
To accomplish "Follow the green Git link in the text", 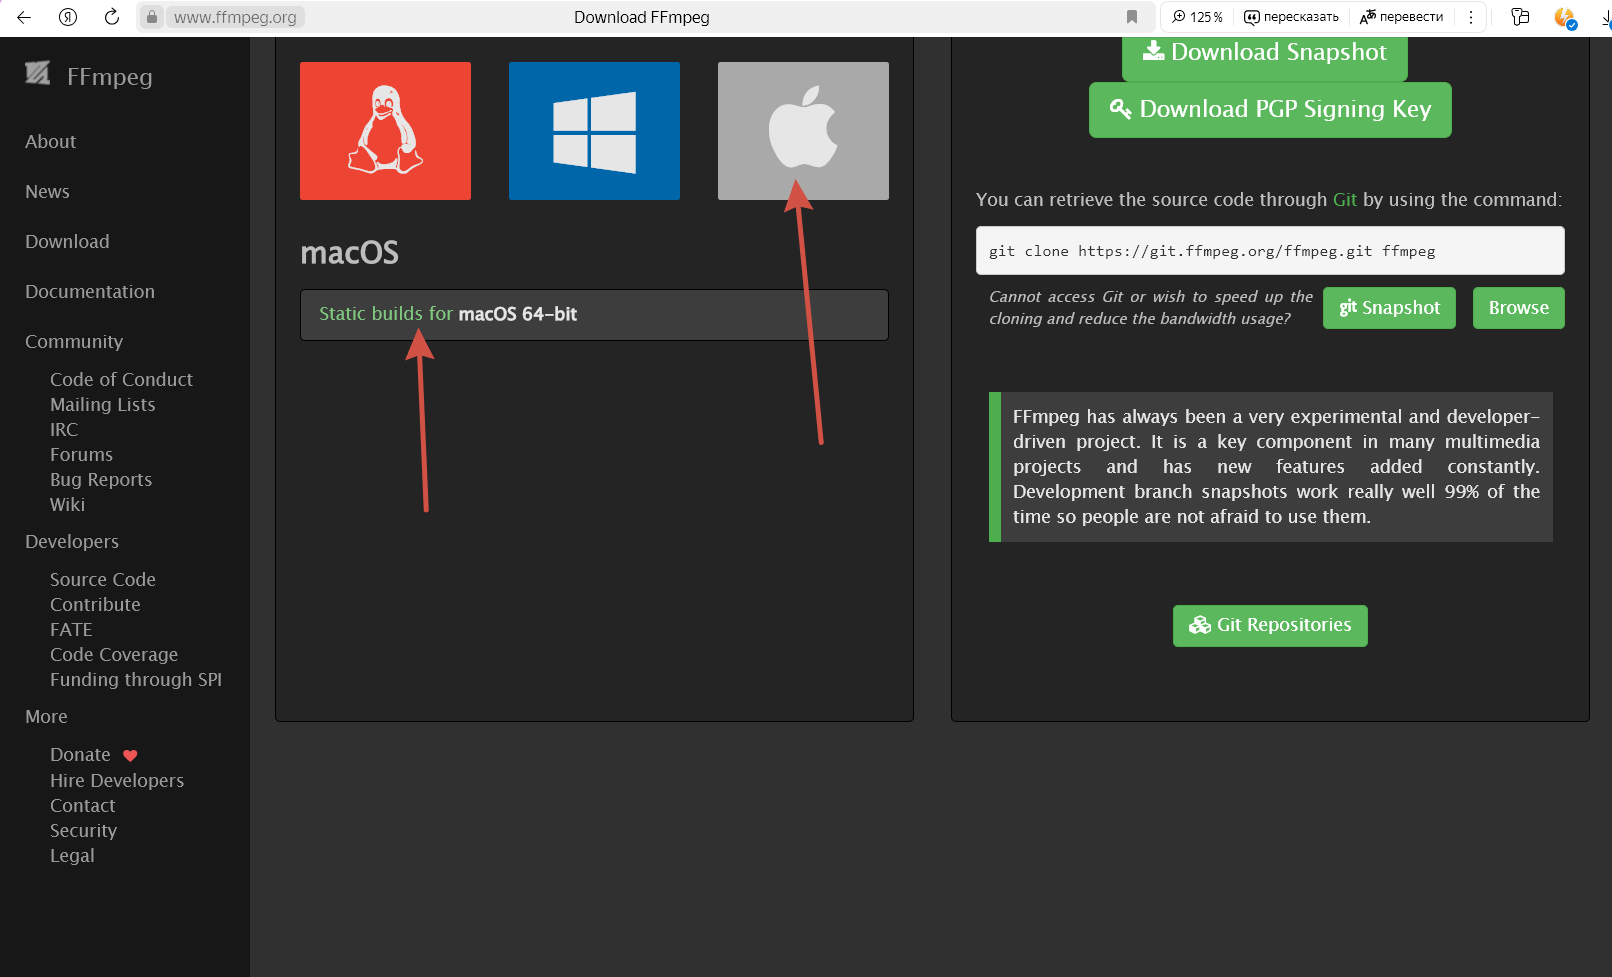I will click(1345, 200).
